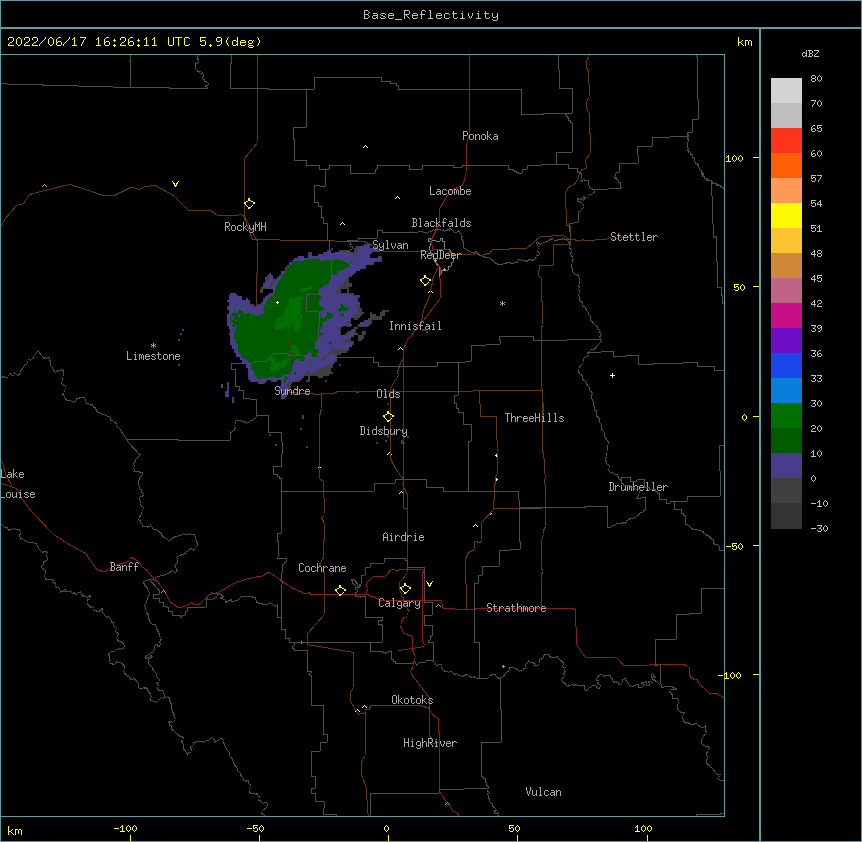Click the Drumheller label
The height and width of the screenshot is (842, 862).
tap(638, 487)
